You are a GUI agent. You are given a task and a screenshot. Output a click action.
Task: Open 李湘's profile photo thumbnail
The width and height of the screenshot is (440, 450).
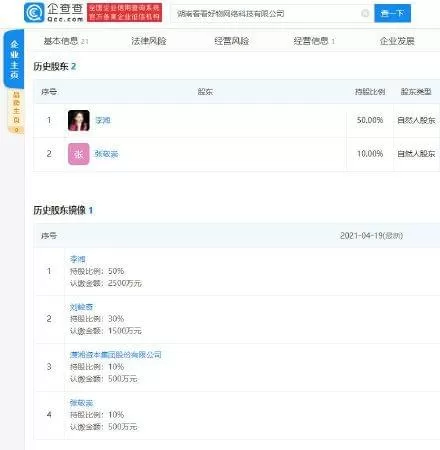tap(79, 120)
